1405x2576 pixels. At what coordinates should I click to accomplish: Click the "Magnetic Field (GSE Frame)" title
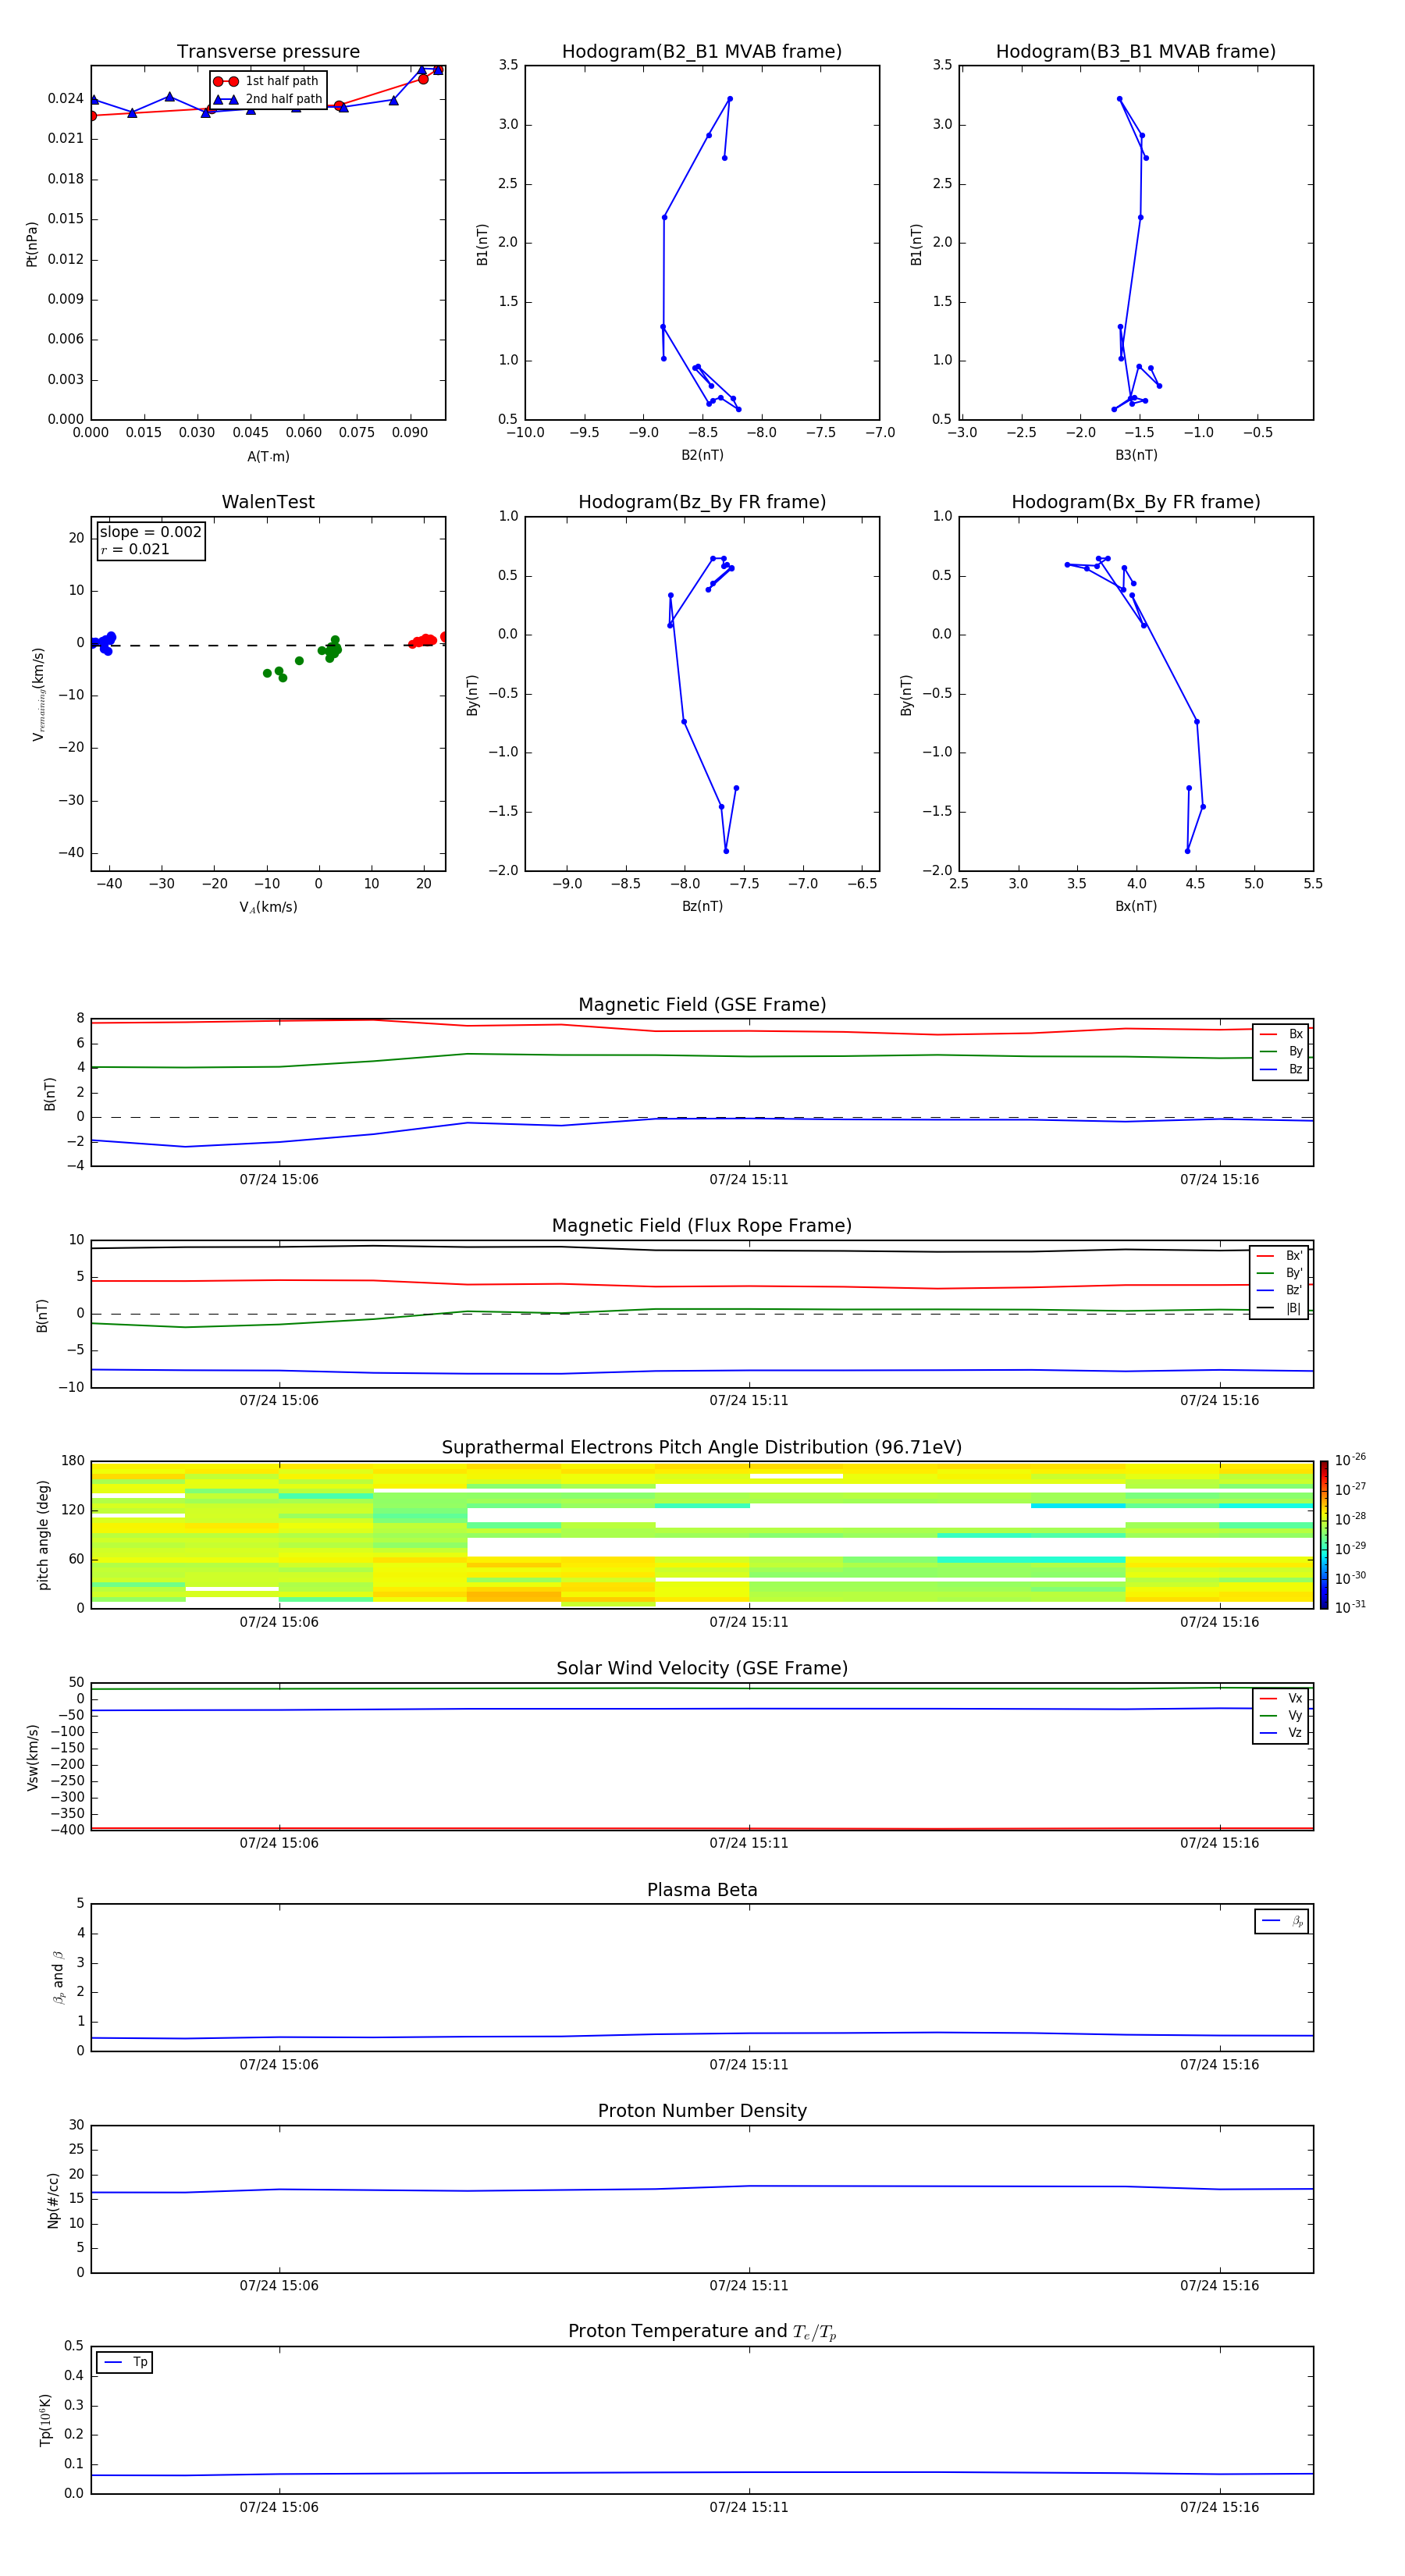tap(702, 1005)
